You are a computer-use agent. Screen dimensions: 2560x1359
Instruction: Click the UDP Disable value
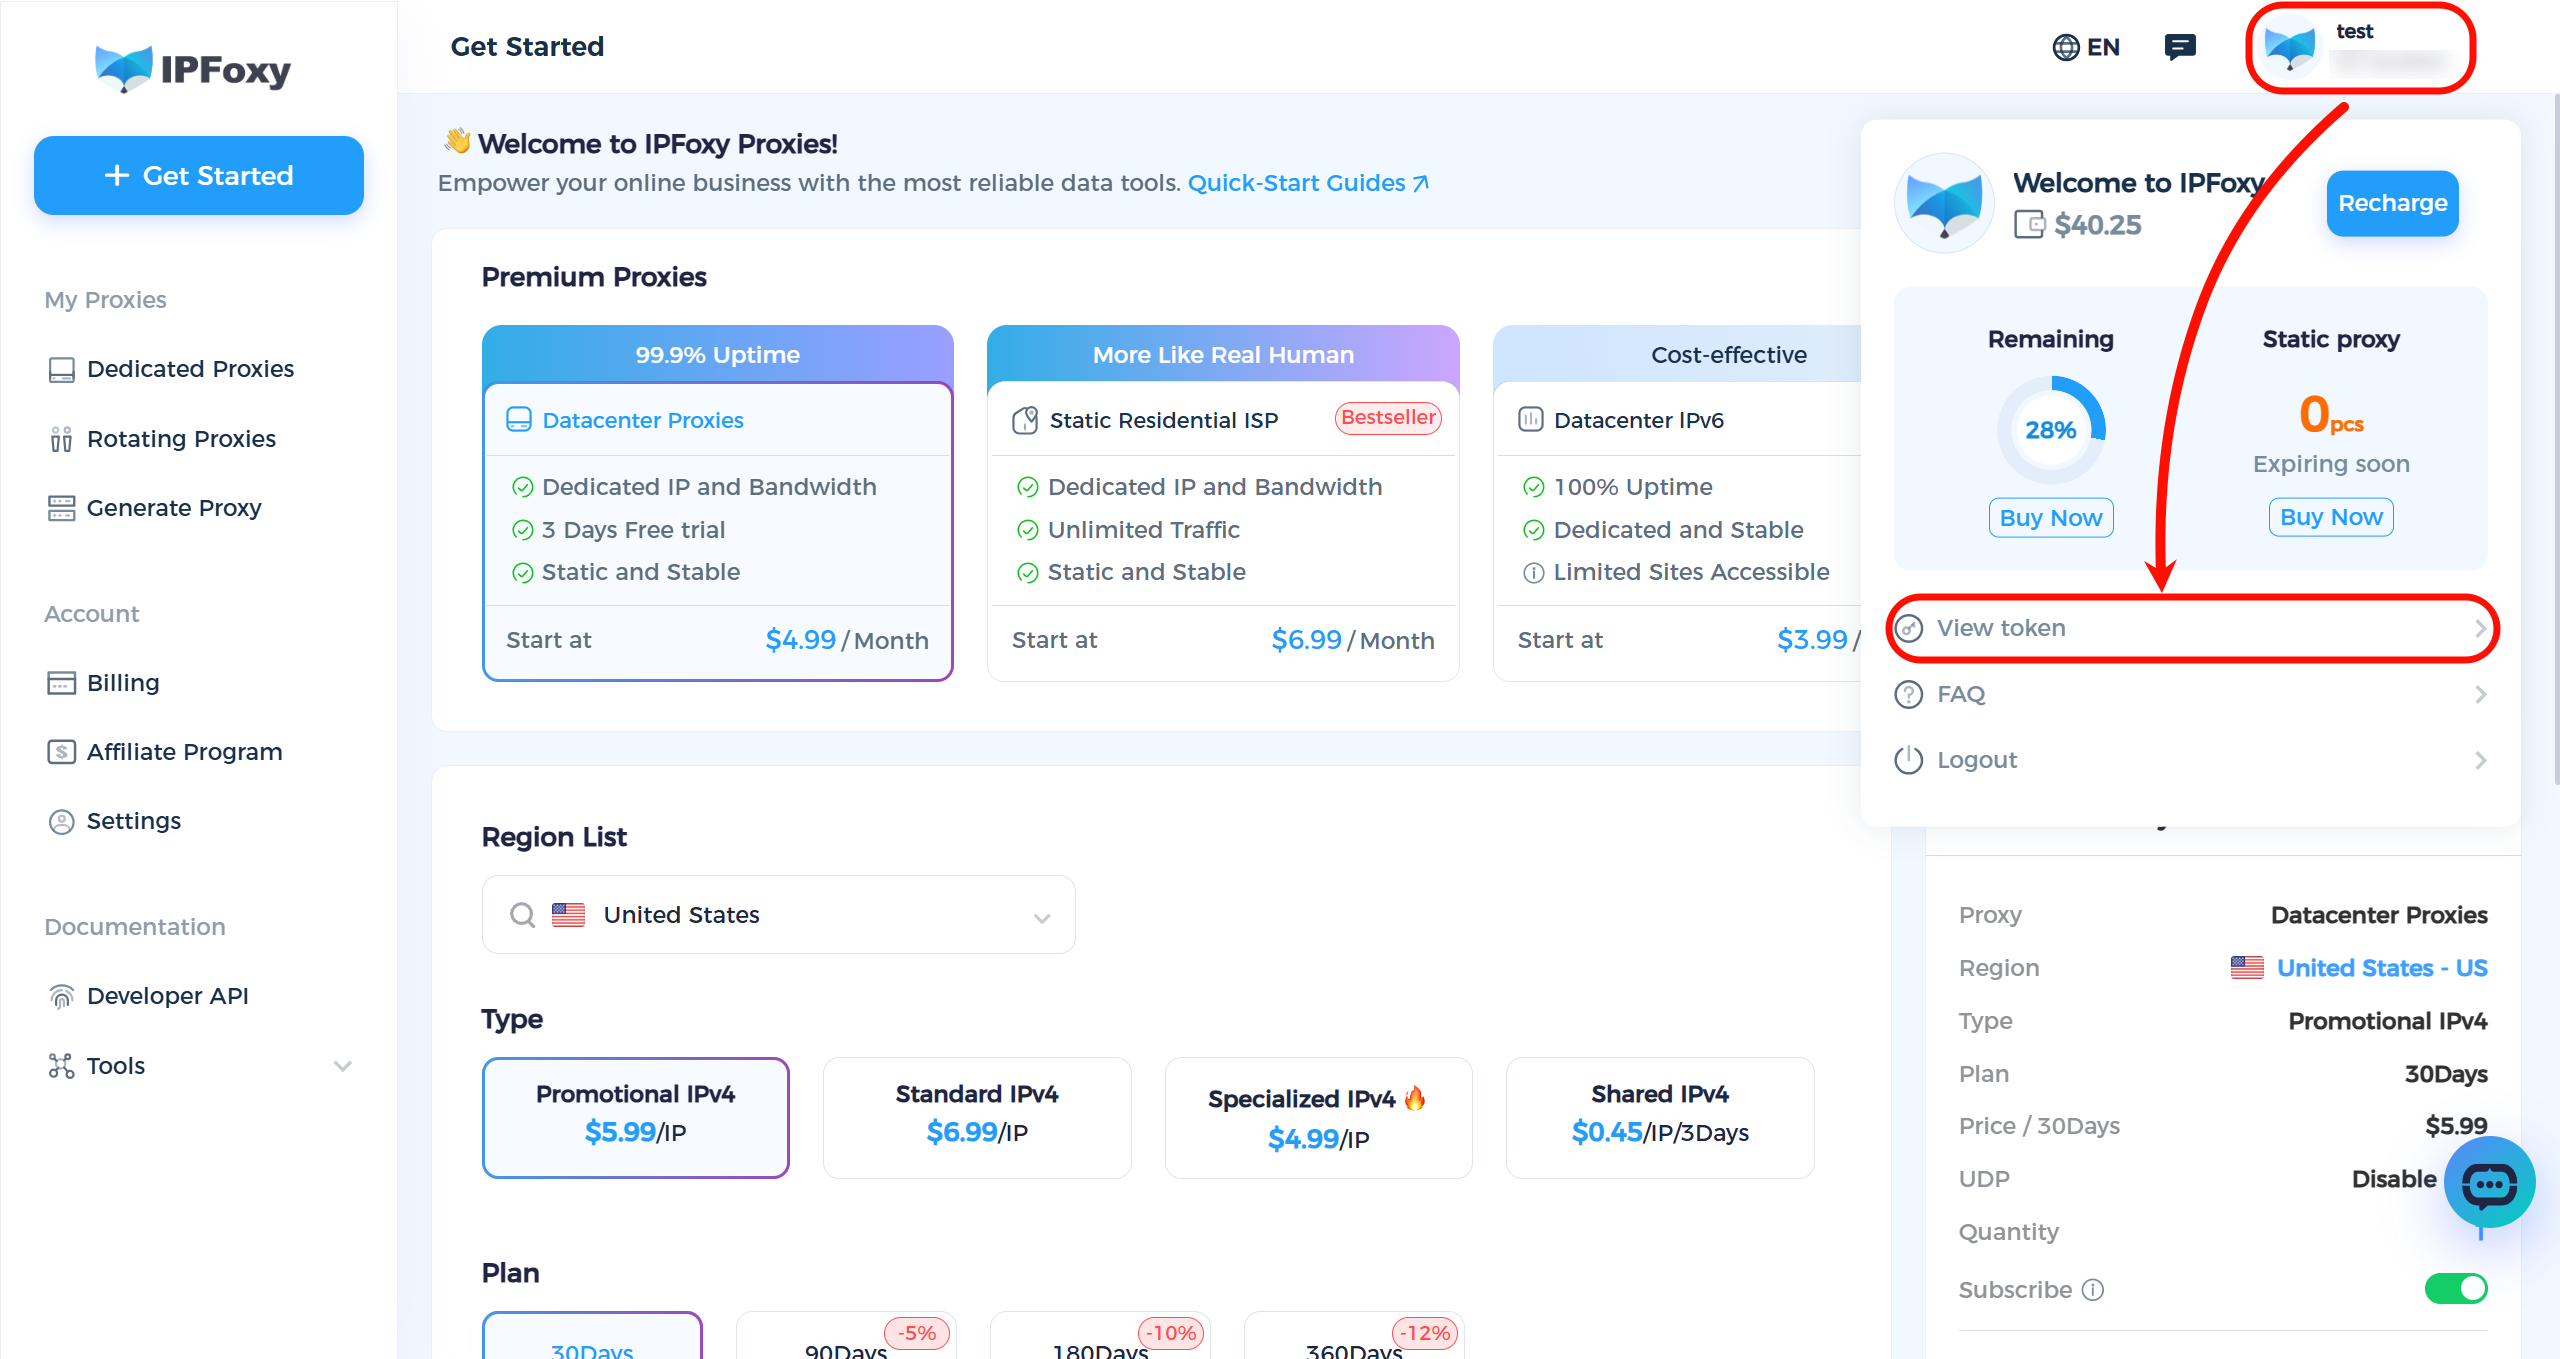[2394, 1179]
